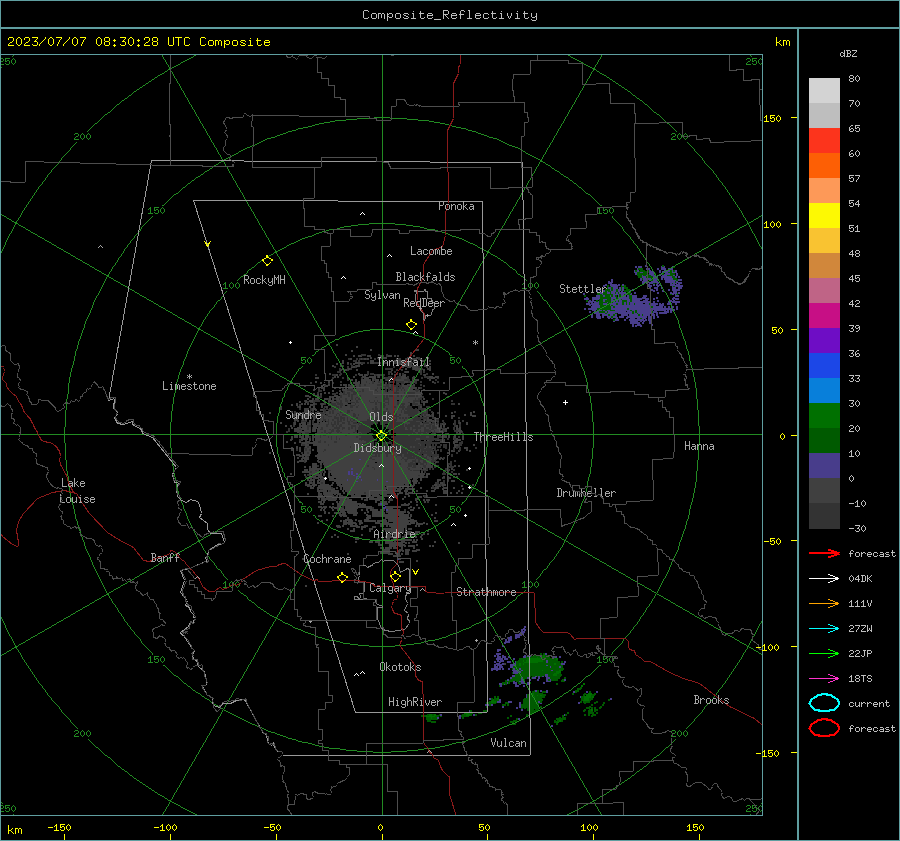This screenshot has width=900, height=841.
Task: Click the red forecast arrow in the legend
Action: point(824,553)
